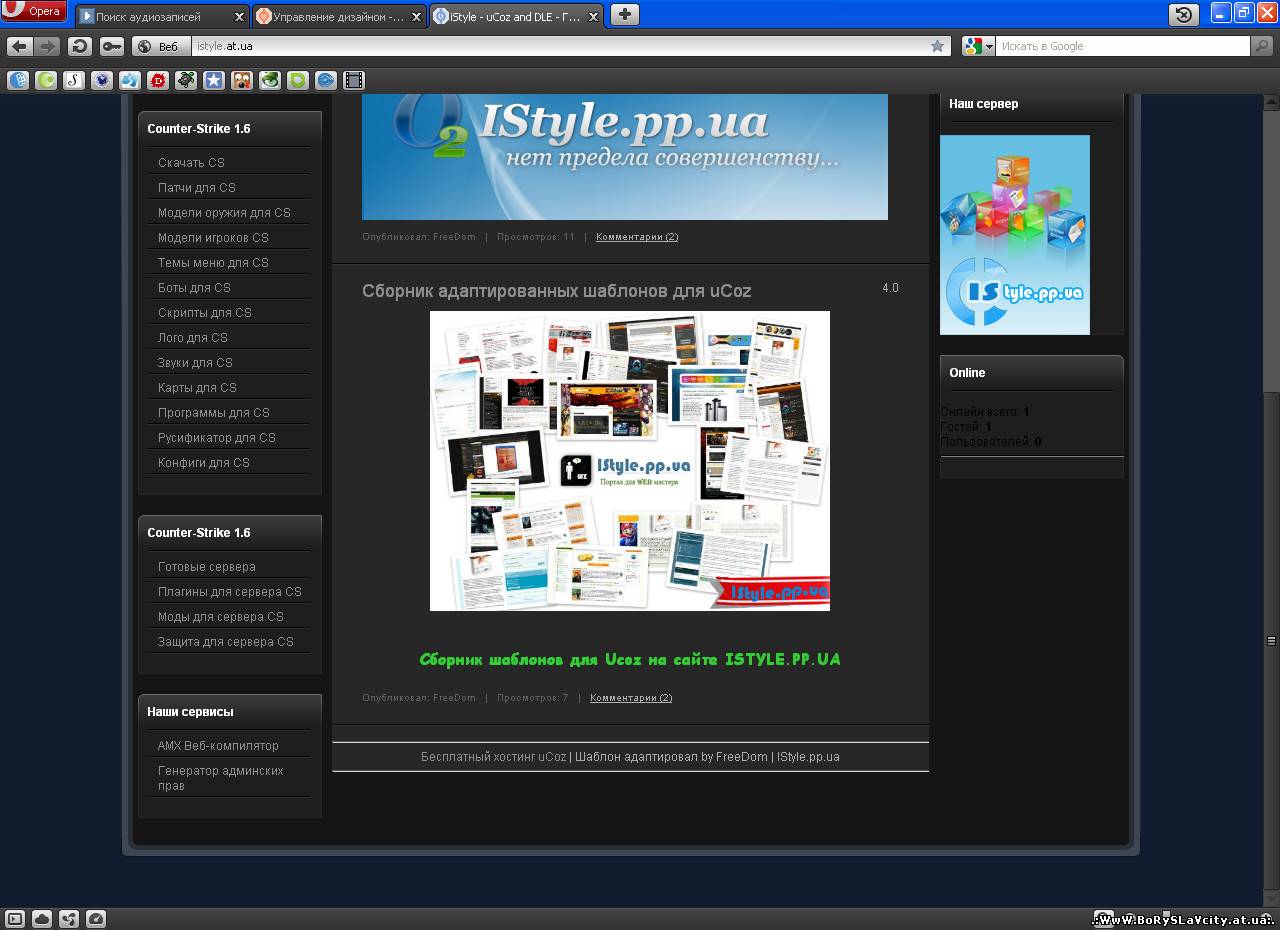This screenshot has height=930, width=1280.
Task: Close the iStyle - uCoz and DLE tab
Action: [593, 17]
